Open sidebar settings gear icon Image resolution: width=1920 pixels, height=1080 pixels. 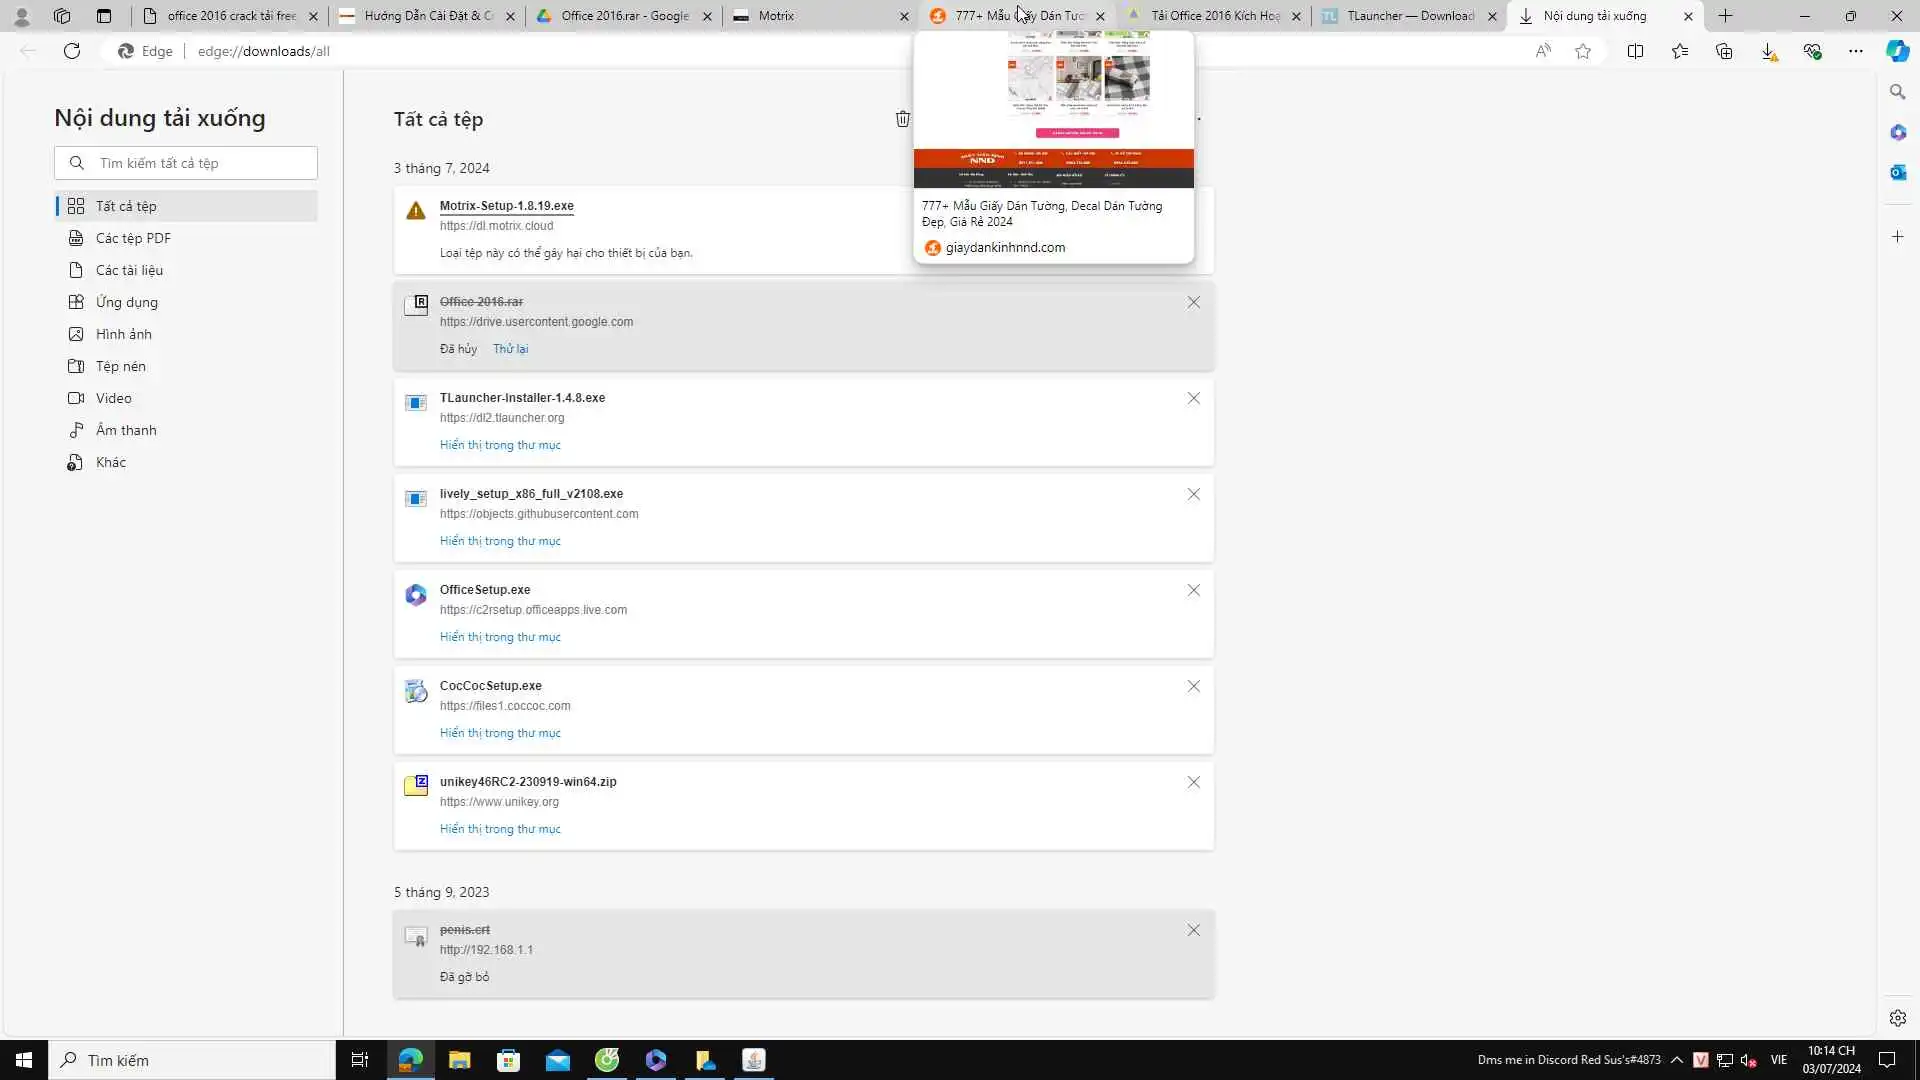point(1897,1018)
